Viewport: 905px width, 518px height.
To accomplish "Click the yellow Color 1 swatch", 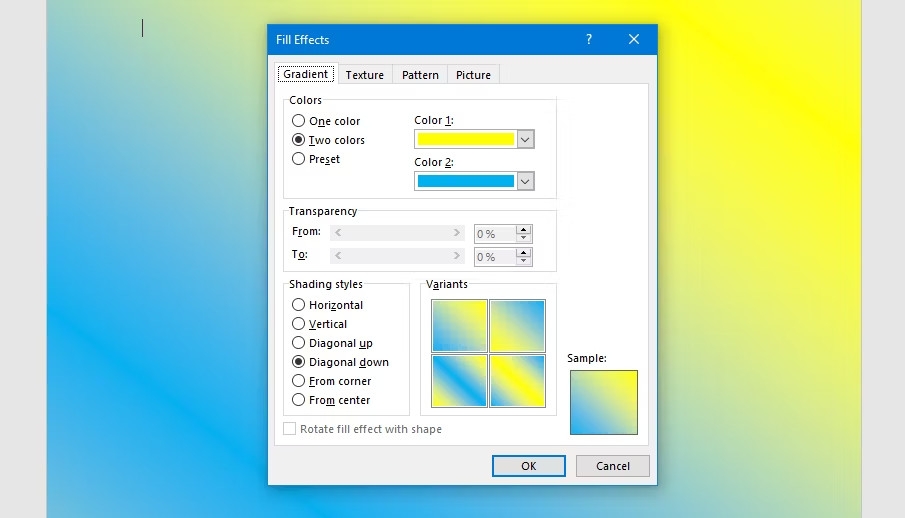I will coord(465,139).
